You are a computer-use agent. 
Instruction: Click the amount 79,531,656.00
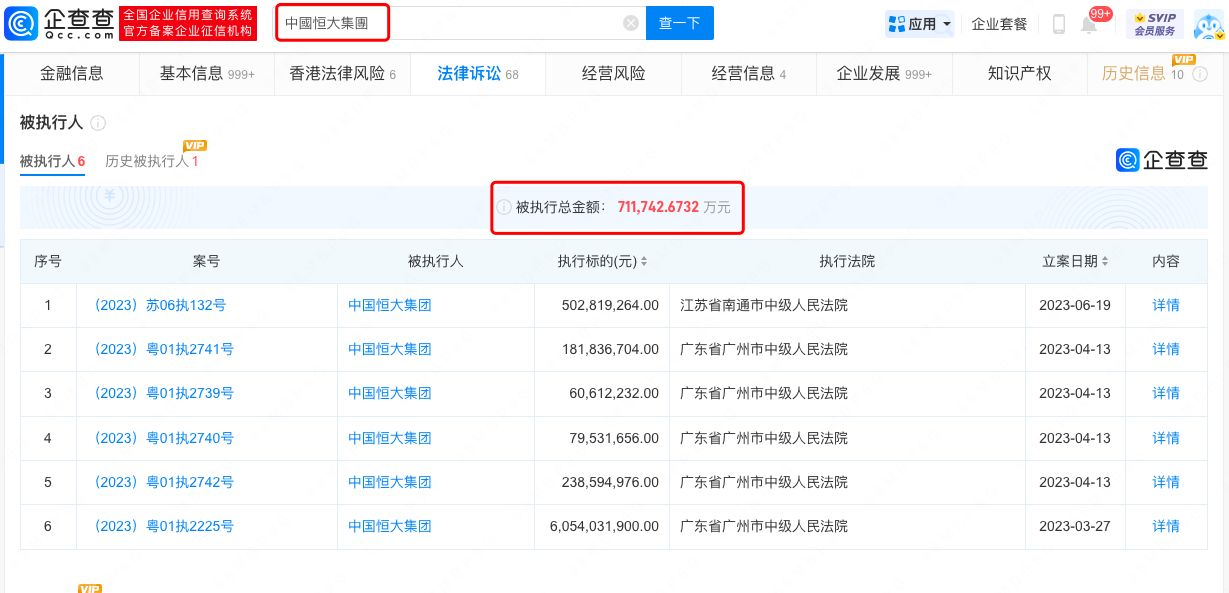point(614,438)
